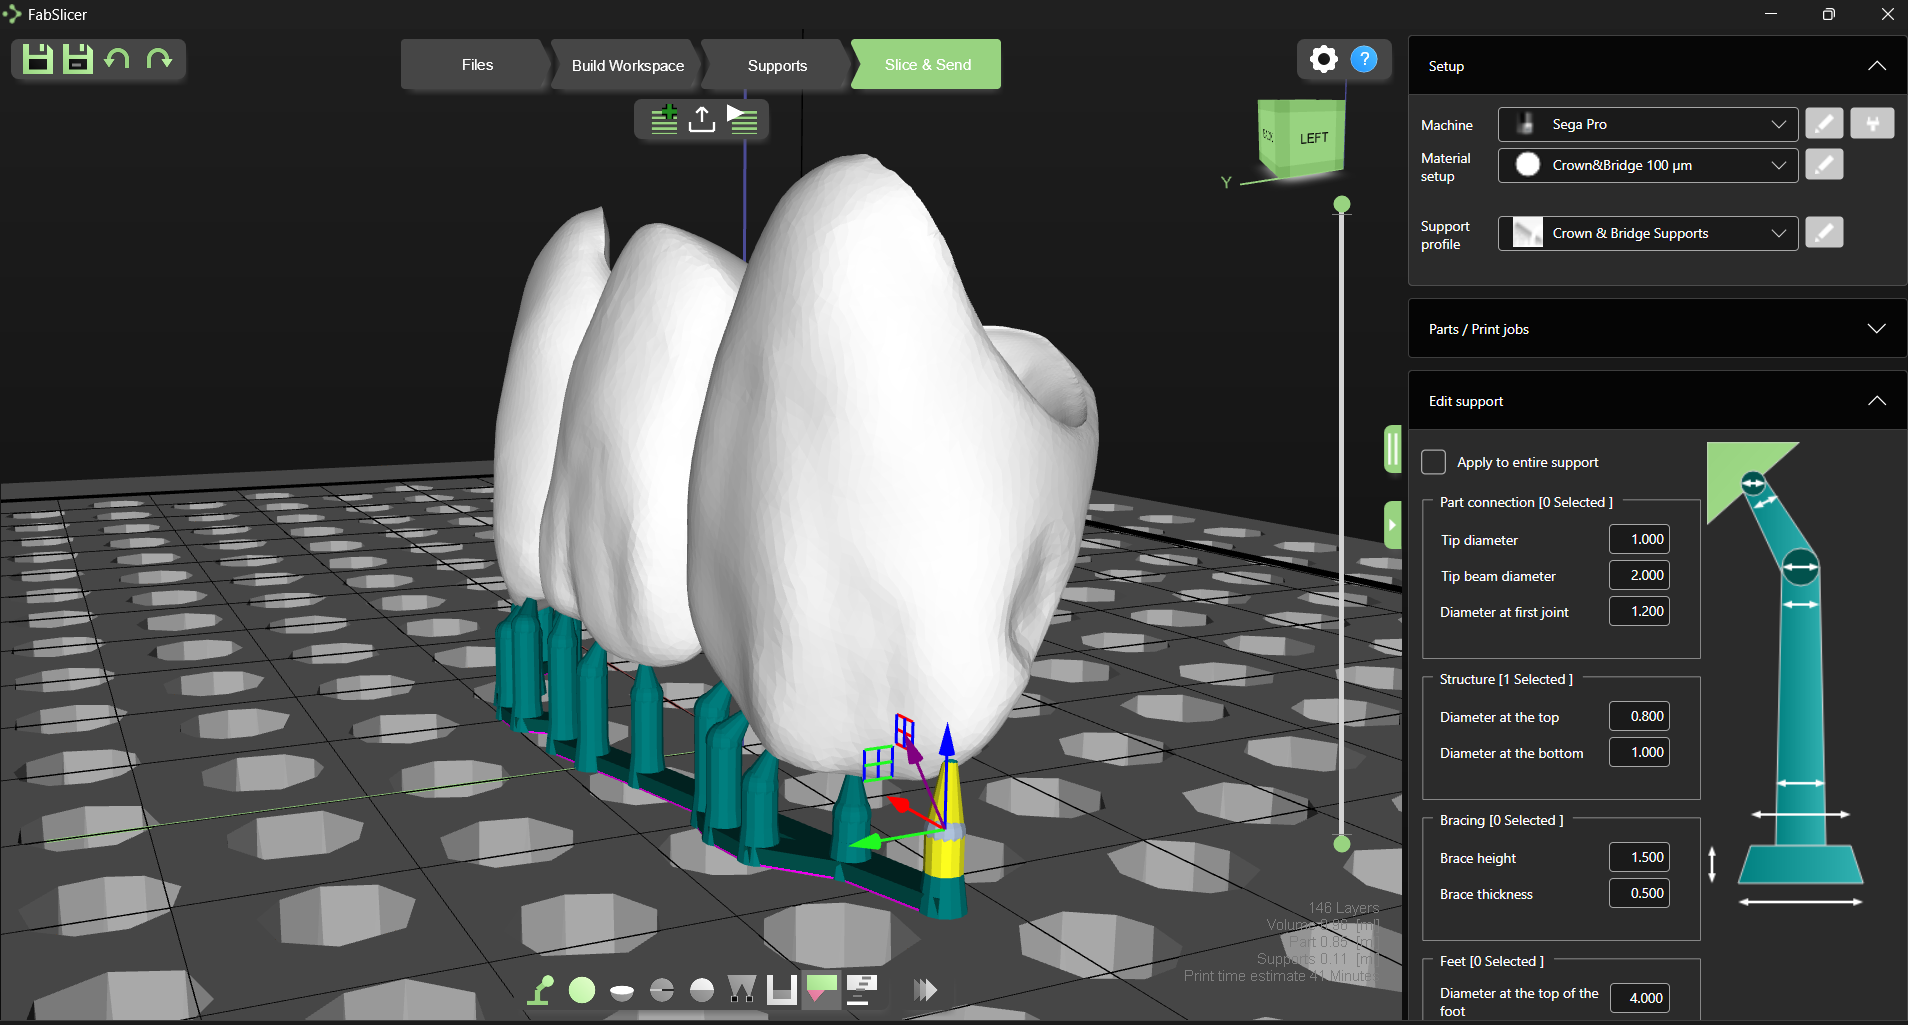Open Material setup dropdown Crown&Bridge 100 µm
Viewport: 1908px width, 1025px height.
point(1648,165)
